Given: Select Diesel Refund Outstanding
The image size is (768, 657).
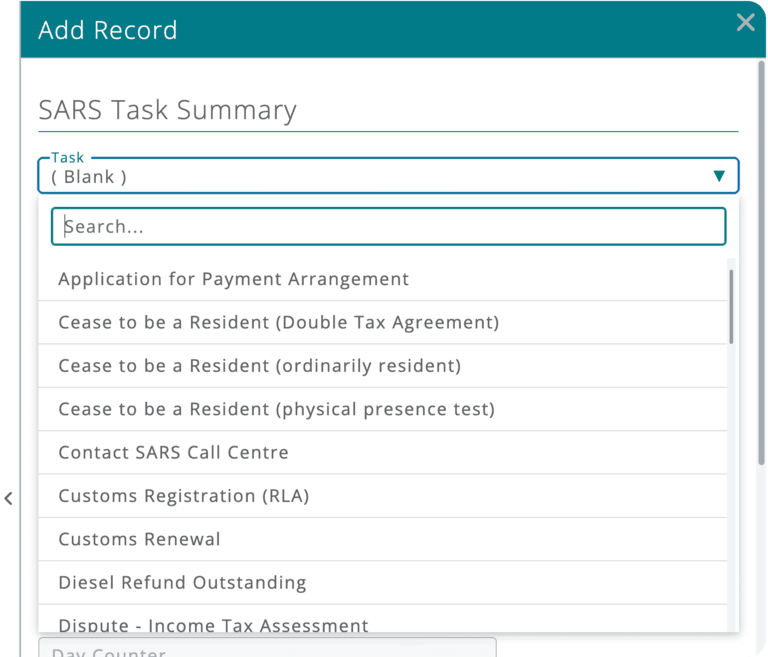Looking at the screenshot, I should click(182, 582).
